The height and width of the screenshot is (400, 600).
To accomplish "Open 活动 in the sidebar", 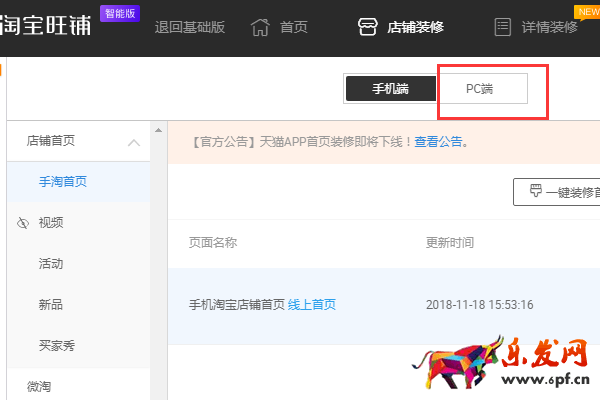I will [51, 264].
